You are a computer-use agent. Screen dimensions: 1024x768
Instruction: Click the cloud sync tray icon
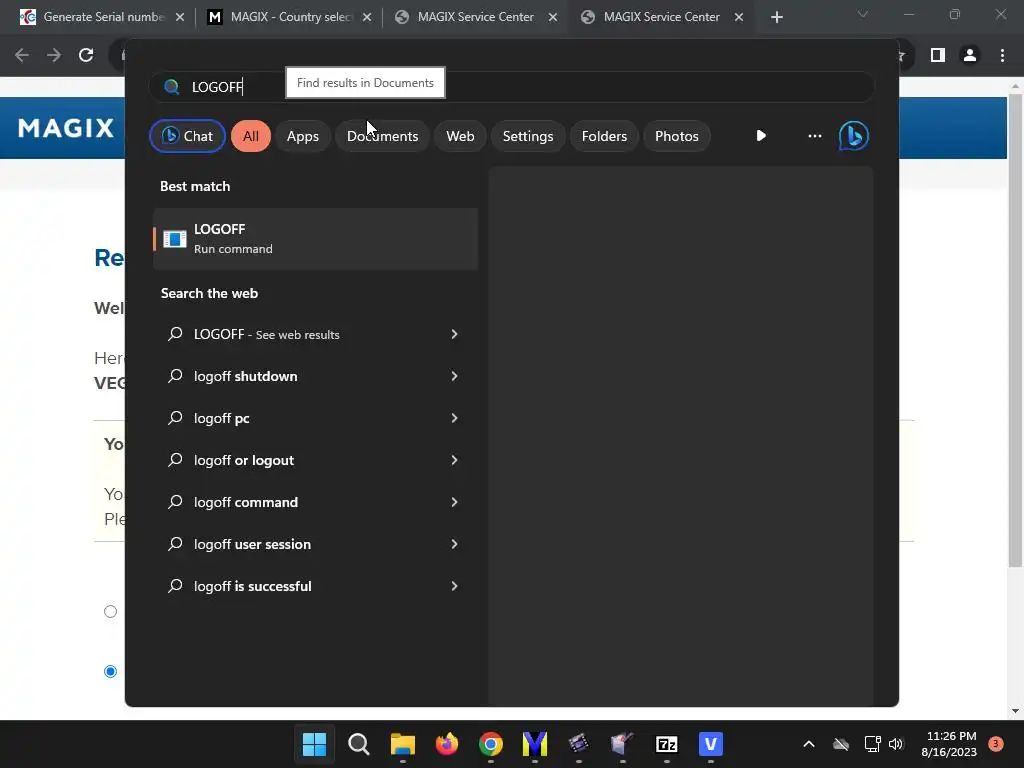pos(841,744)
